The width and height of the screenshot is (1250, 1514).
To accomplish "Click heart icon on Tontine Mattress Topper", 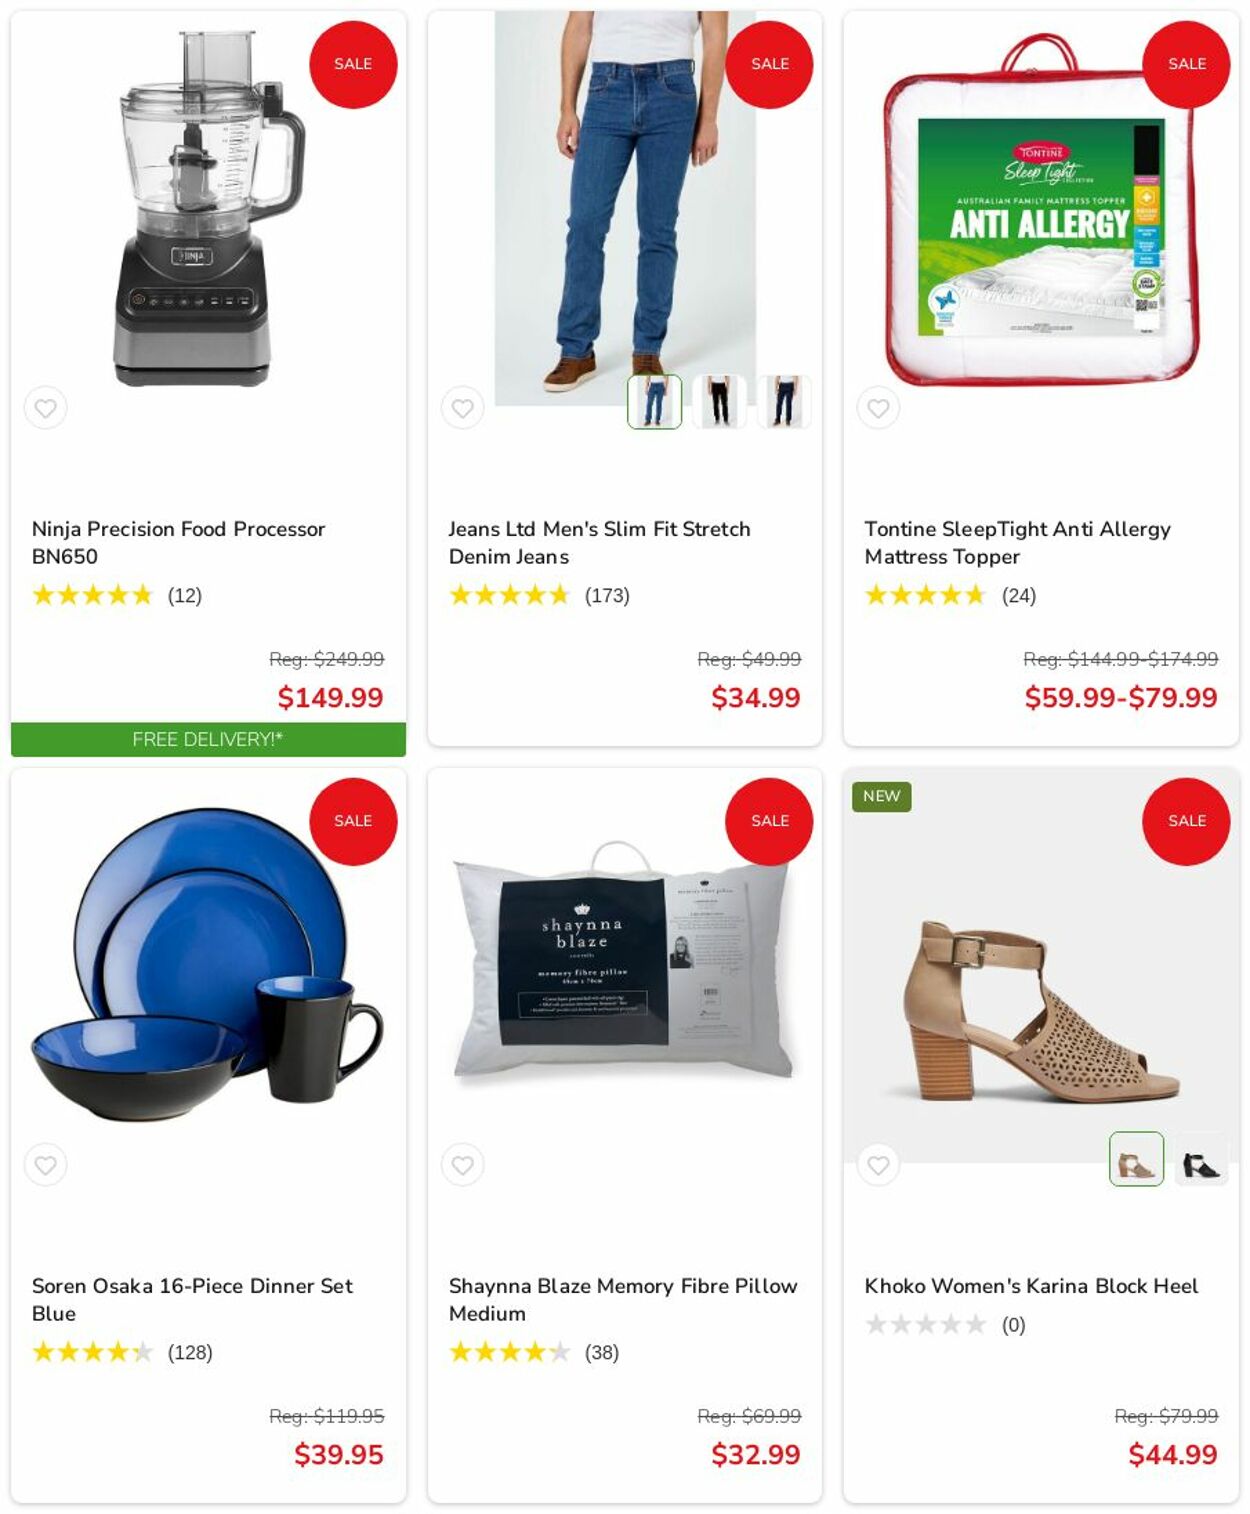I will coord(878,408).
